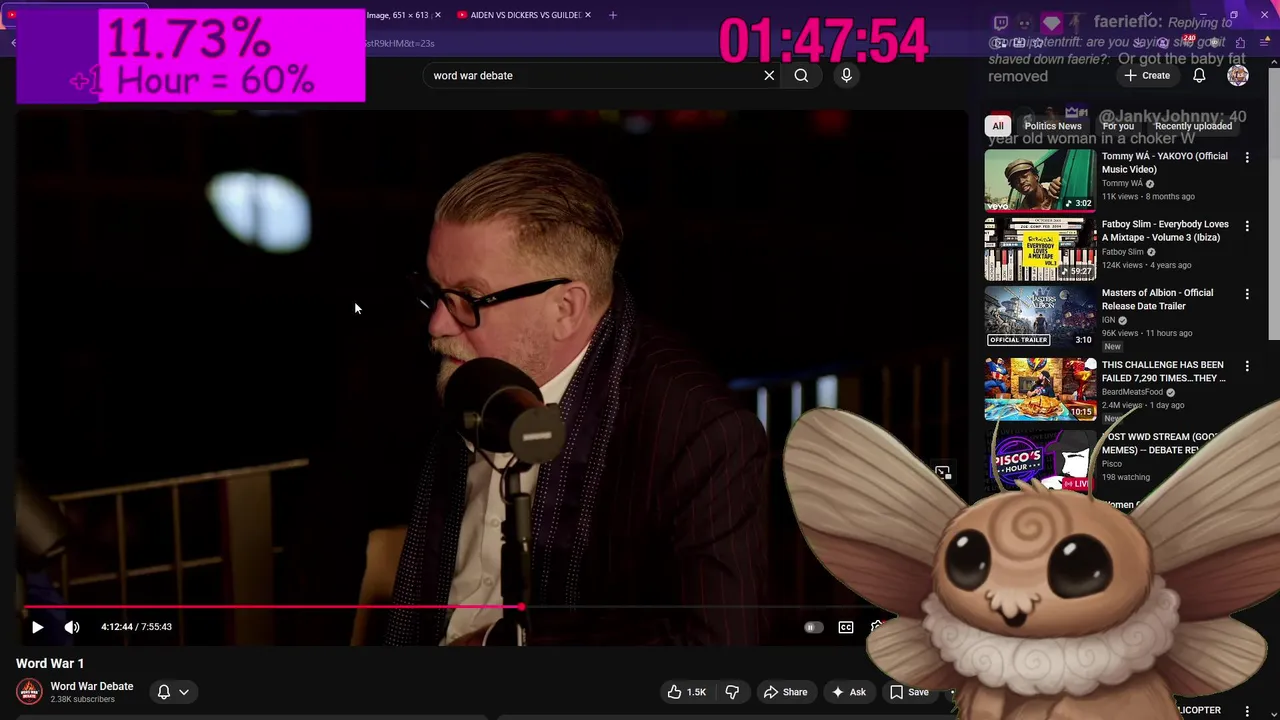Open the Tommy WÁ YAKOYO video thumbnail
The height and width of the screenshot is (720, 1280).
tap(1040, 180)
